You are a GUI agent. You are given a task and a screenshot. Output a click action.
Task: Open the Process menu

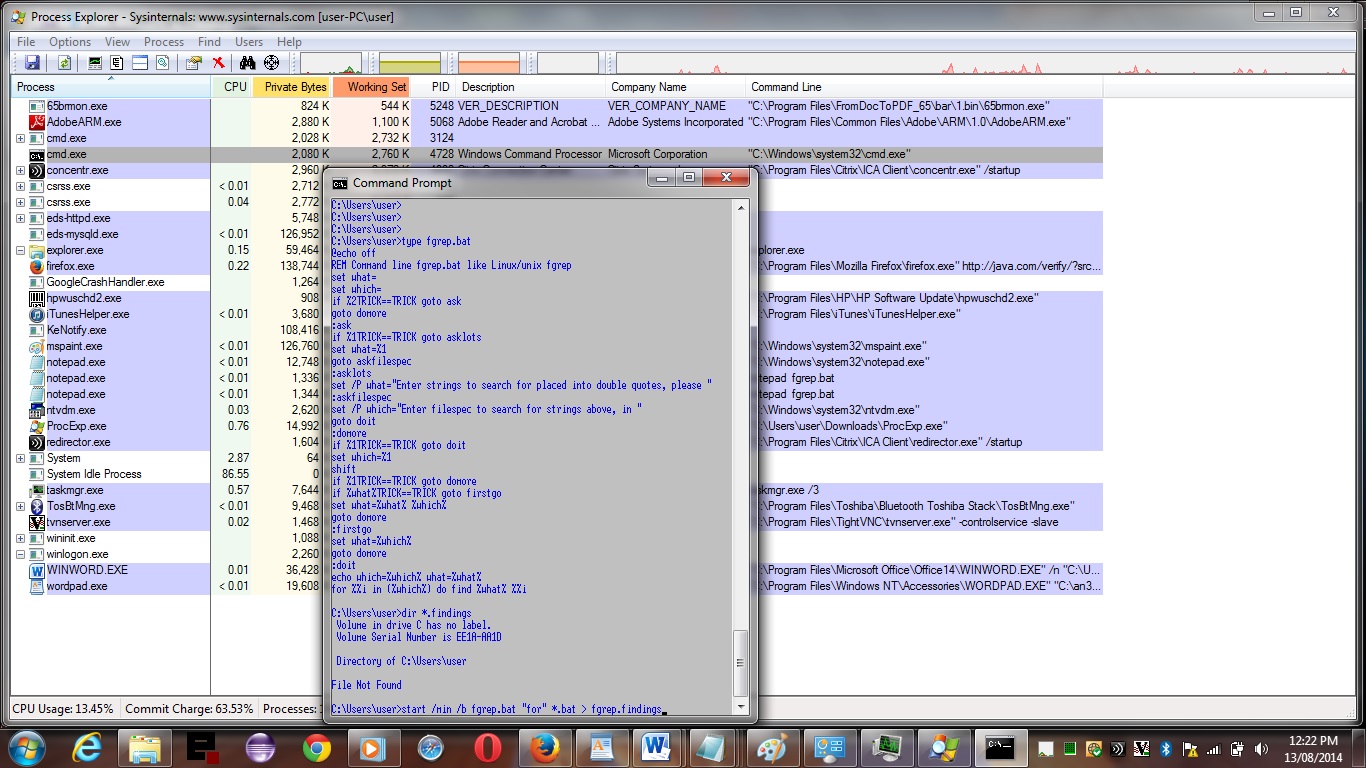point(164,42)
